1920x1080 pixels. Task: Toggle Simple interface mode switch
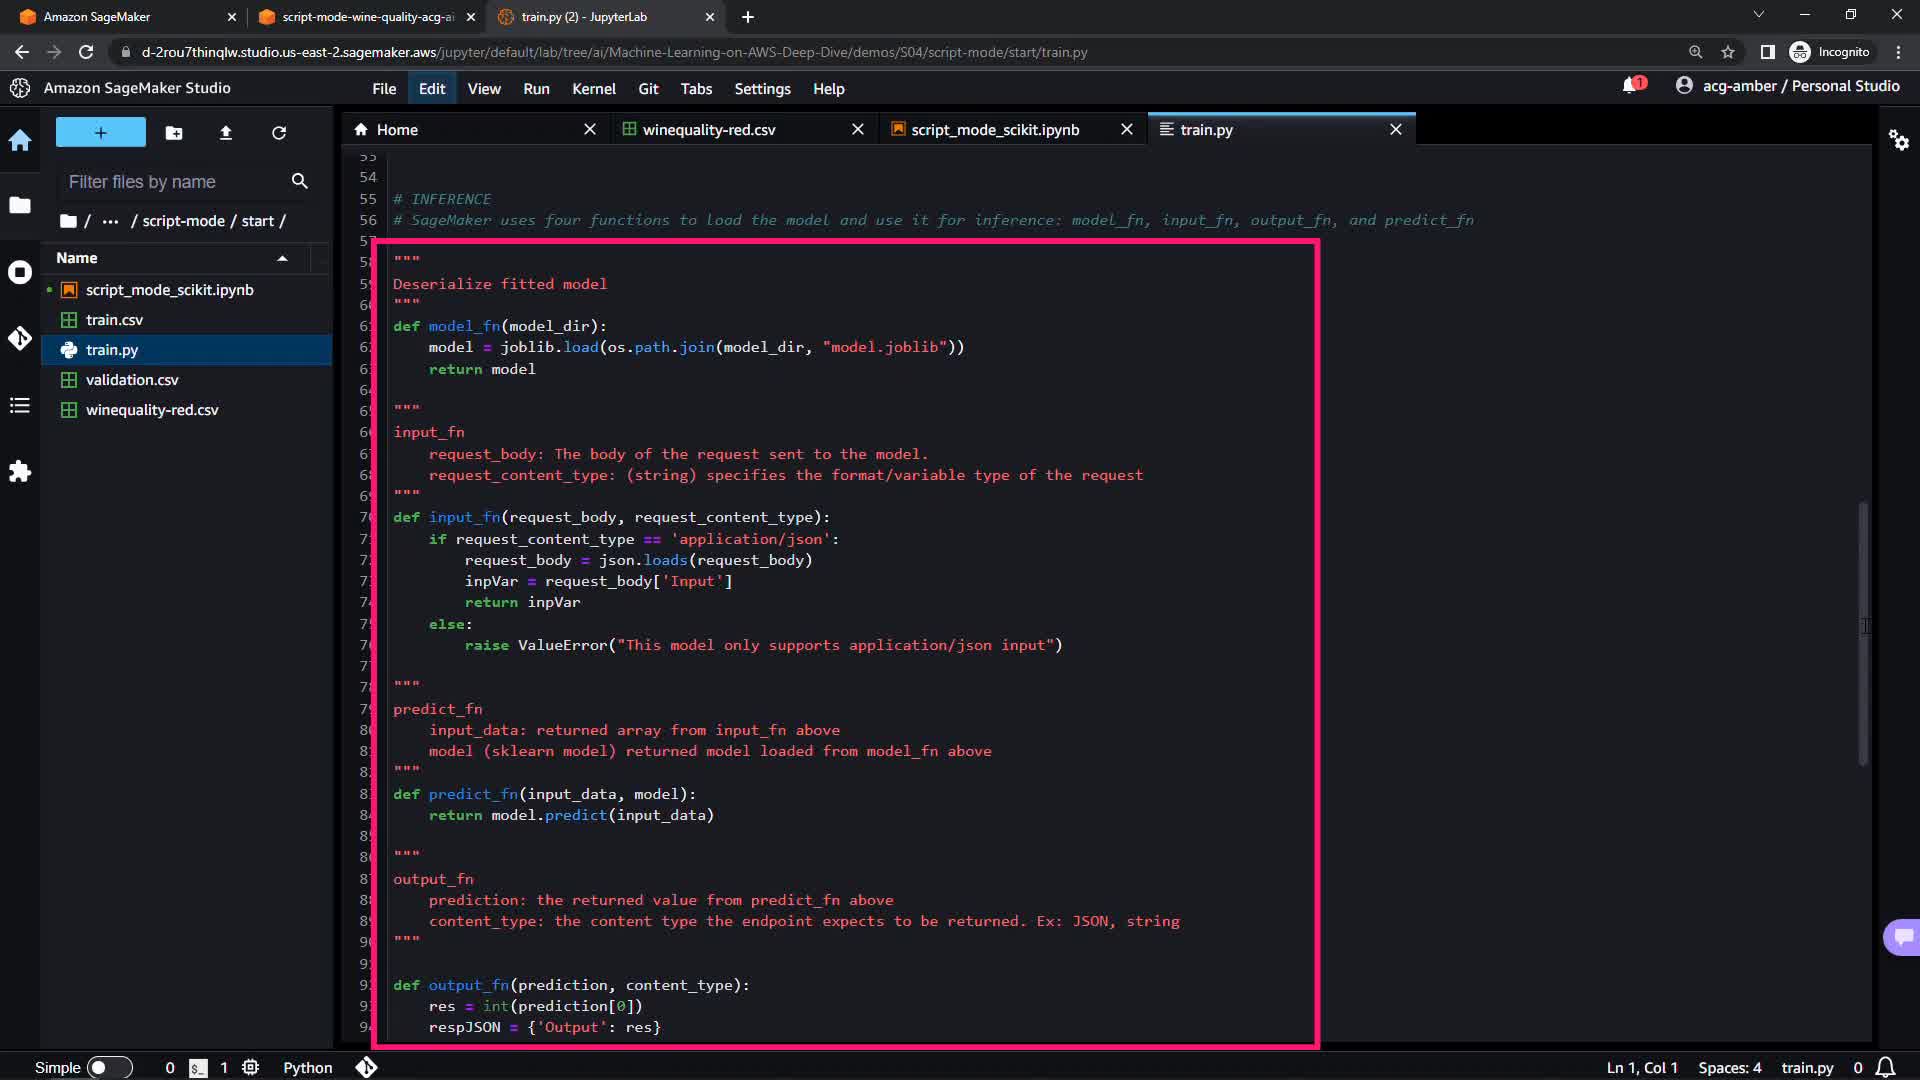pyautogui.click(x=109, y=1067)
